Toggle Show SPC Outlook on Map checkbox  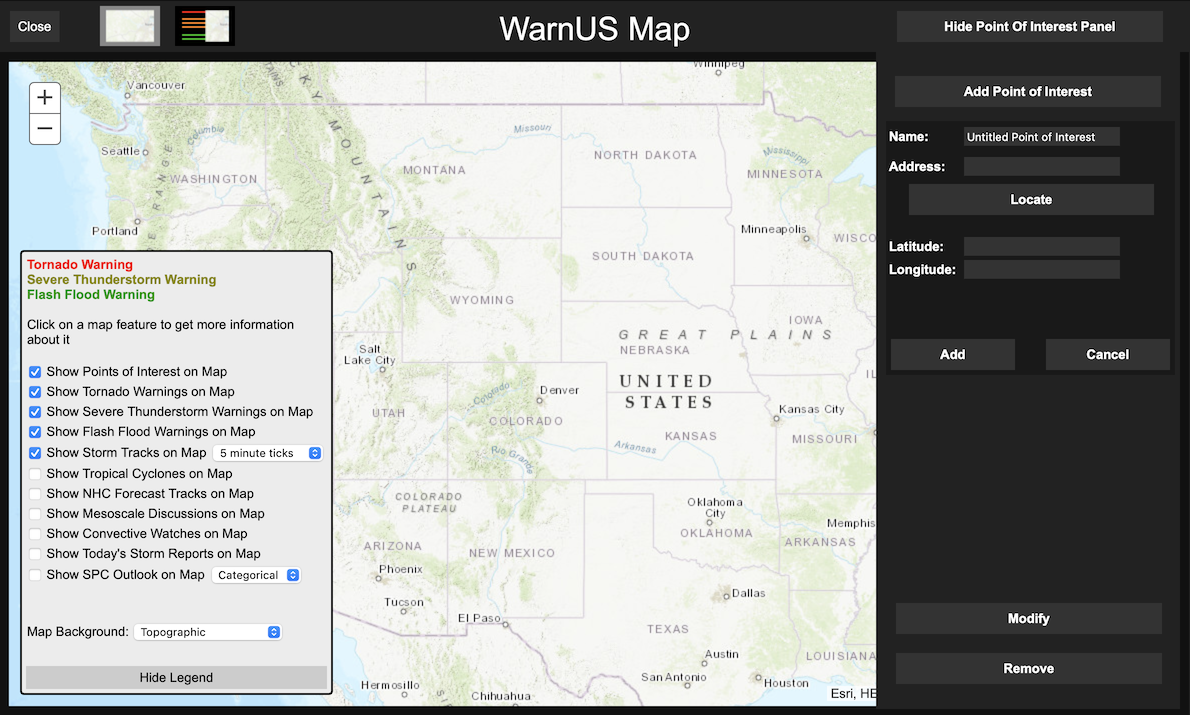36,575
